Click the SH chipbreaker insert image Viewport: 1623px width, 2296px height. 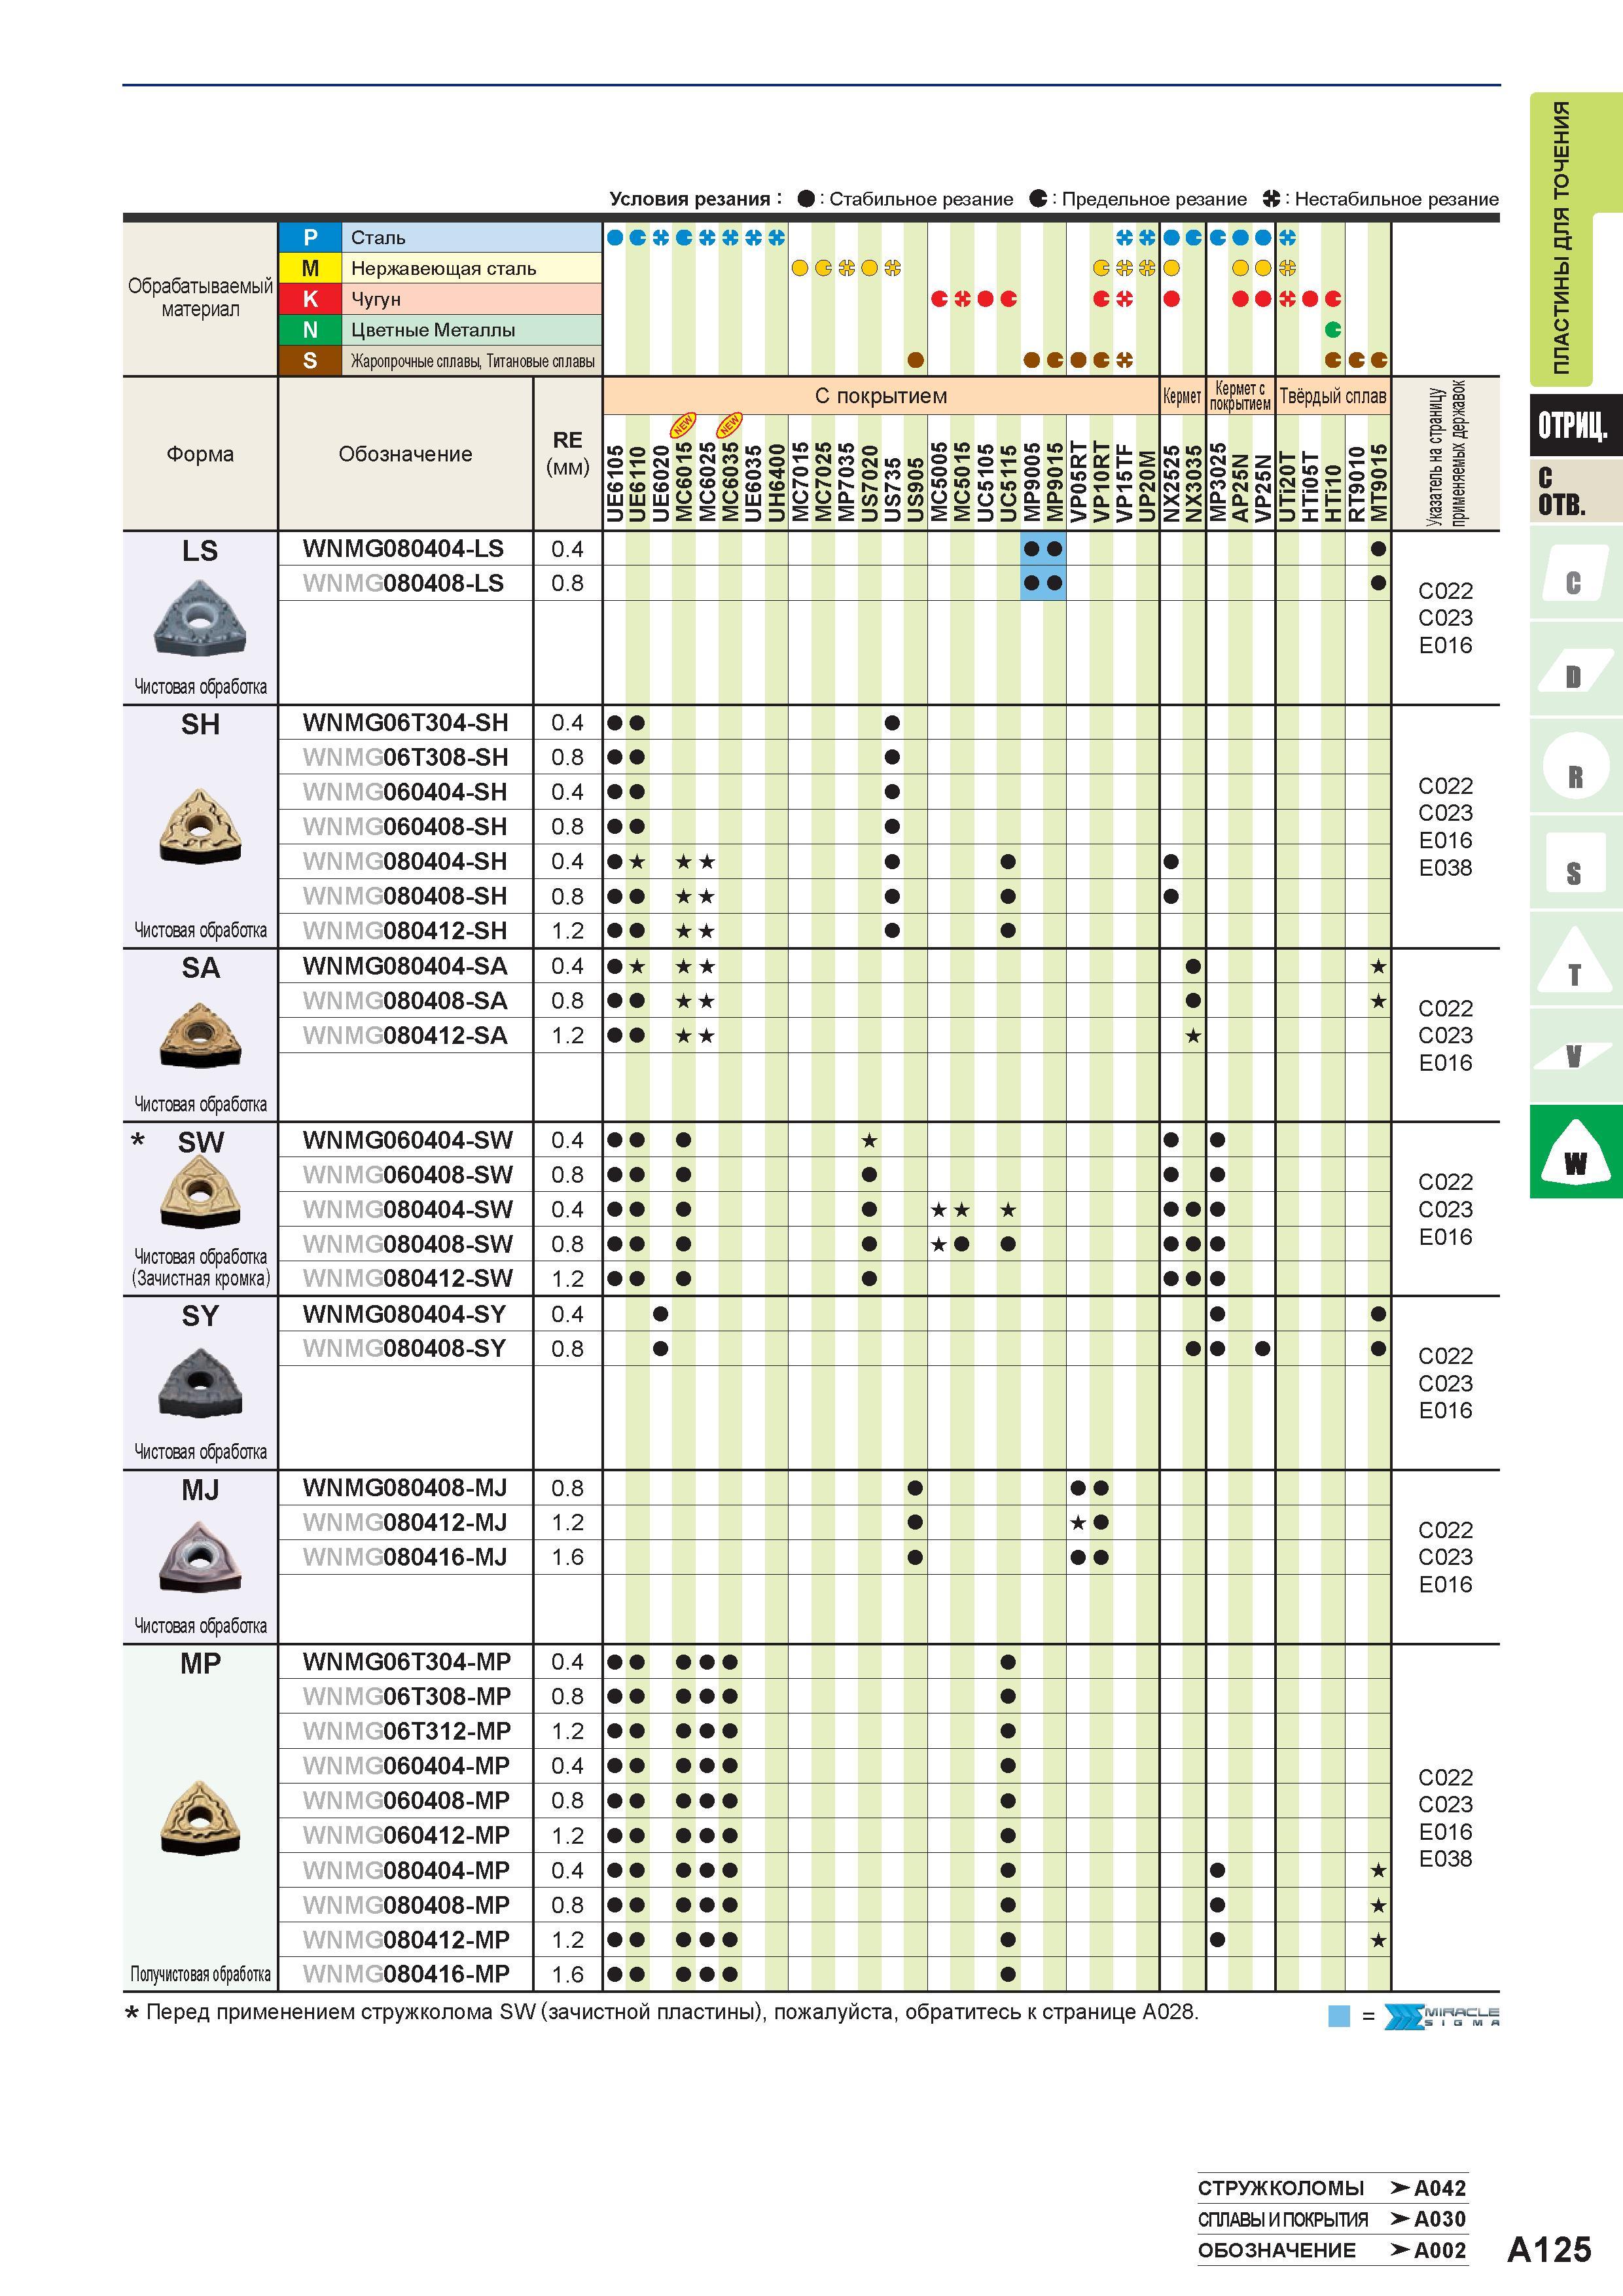[x=200, y=826]
